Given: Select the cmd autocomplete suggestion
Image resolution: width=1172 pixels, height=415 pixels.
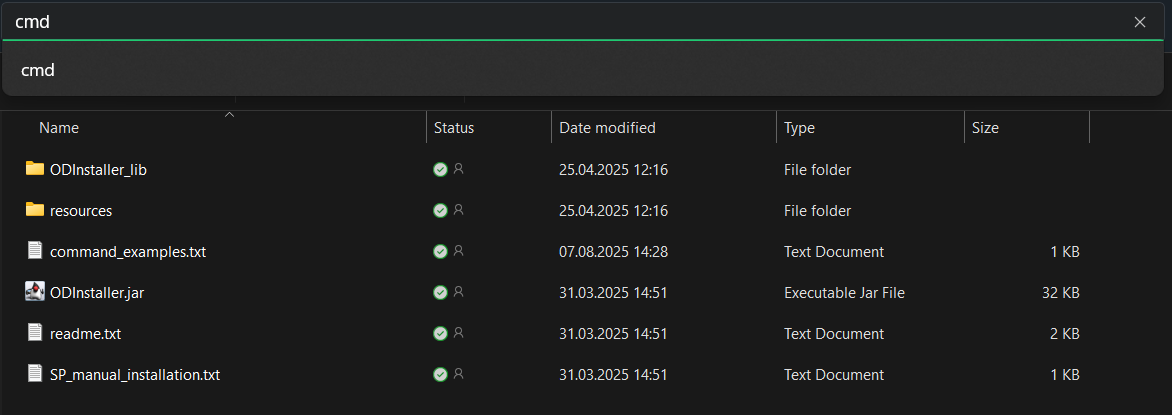Looking at the screenshot, I should 38,70.
